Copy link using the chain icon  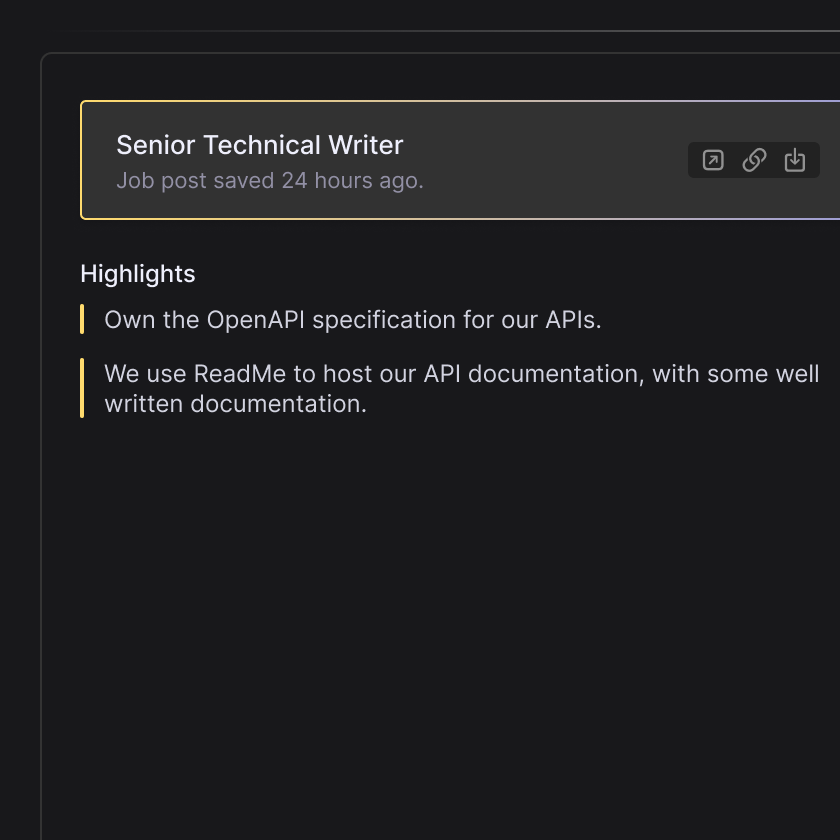(754, 160)
